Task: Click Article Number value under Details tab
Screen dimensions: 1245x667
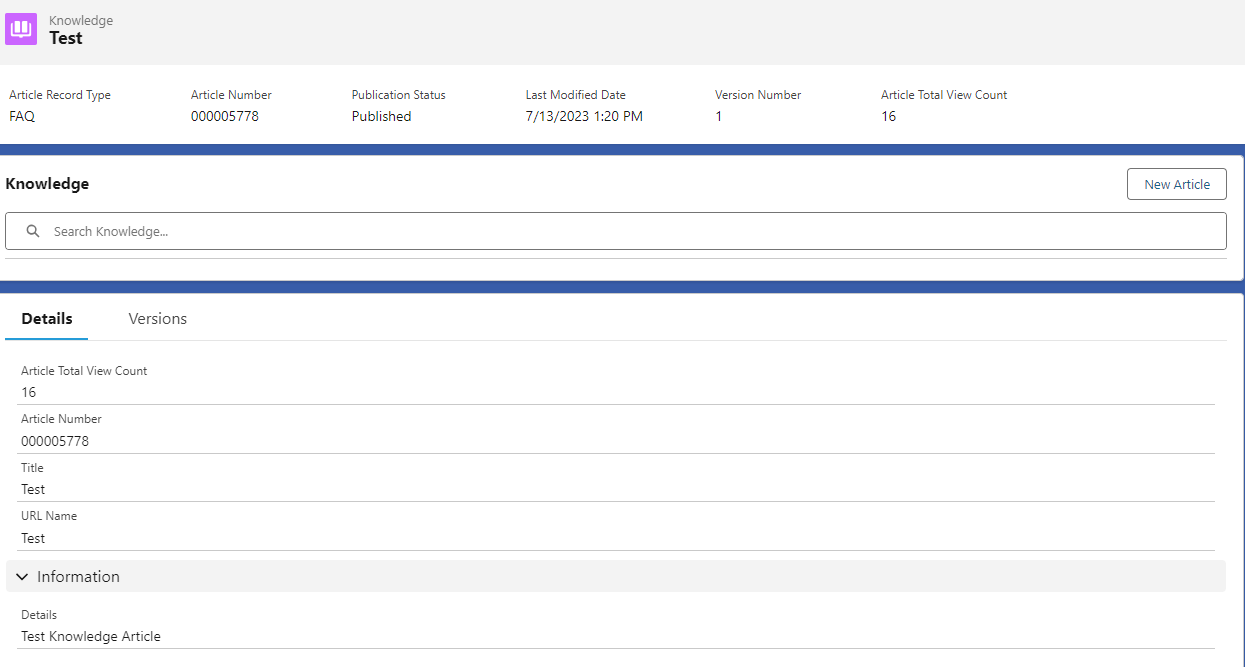Action: click(55, 441)
